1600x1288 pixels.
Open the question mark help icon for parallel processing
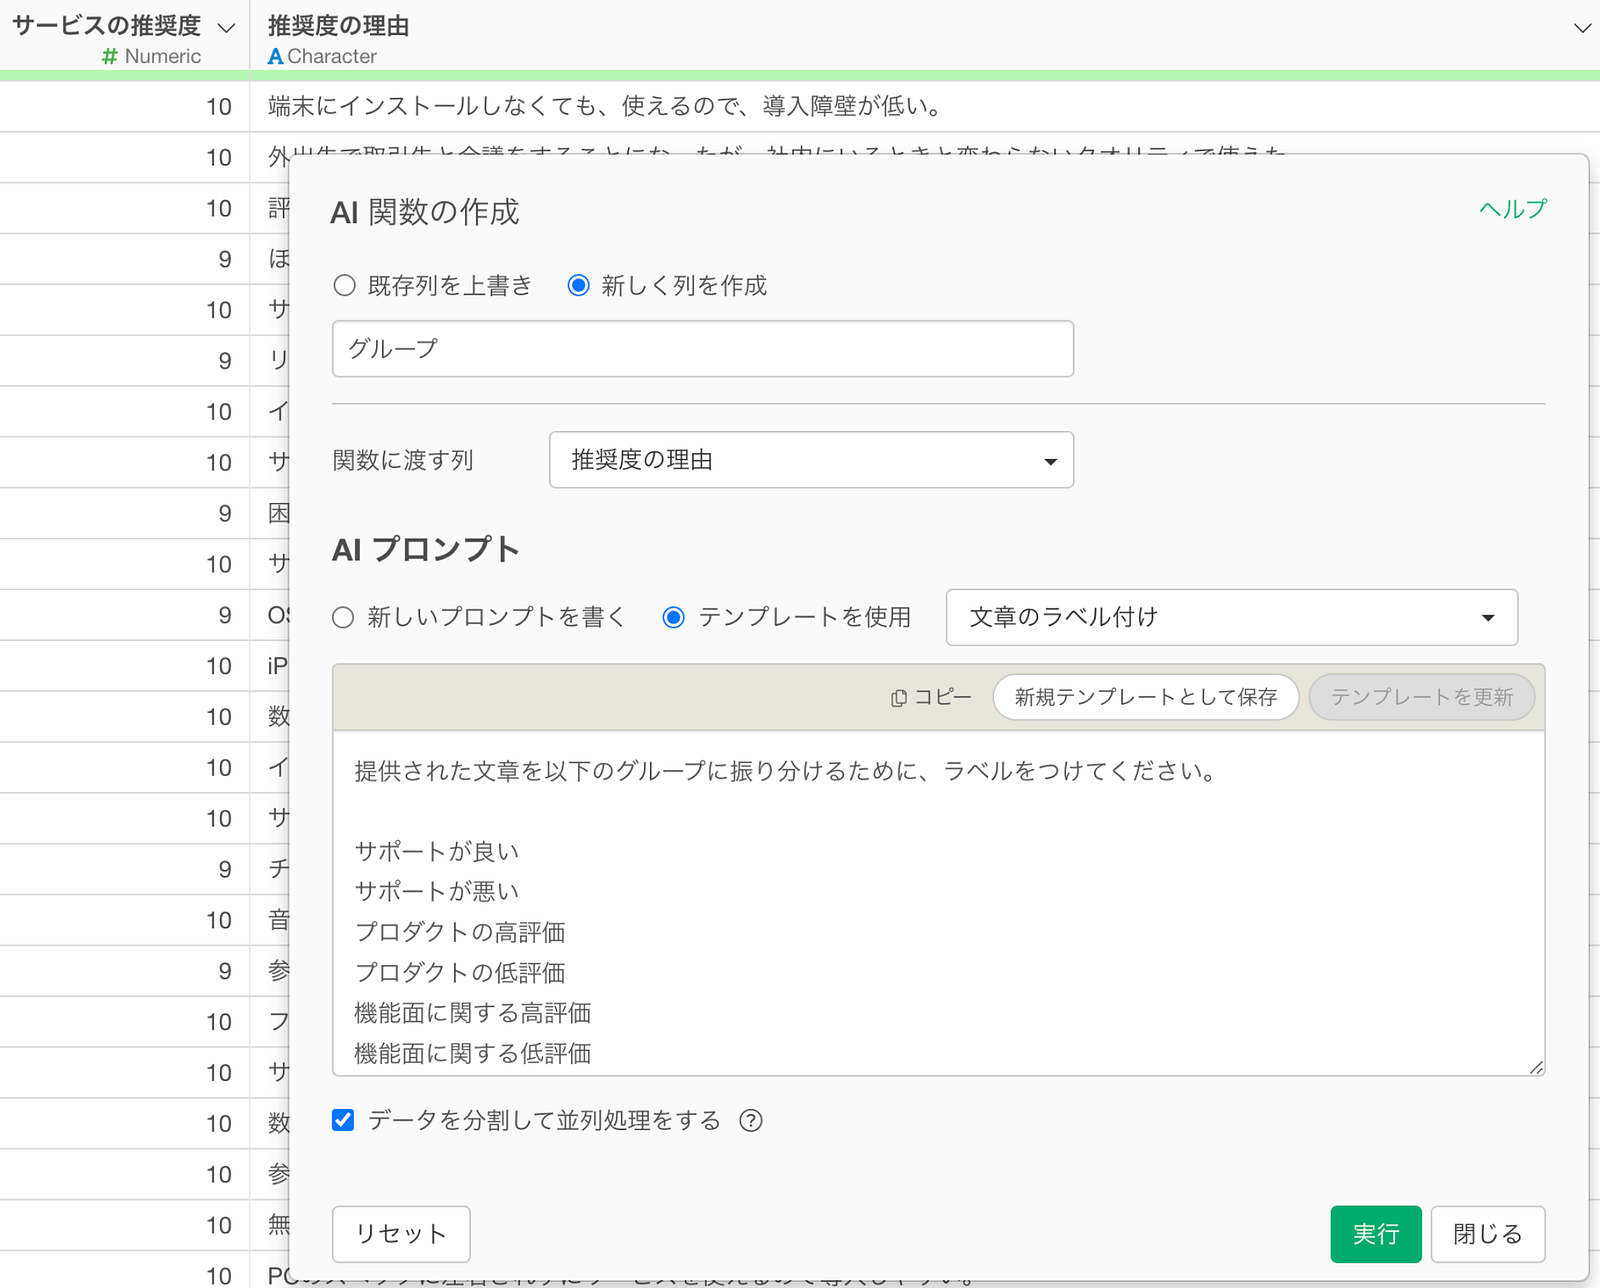point(751,1121)
